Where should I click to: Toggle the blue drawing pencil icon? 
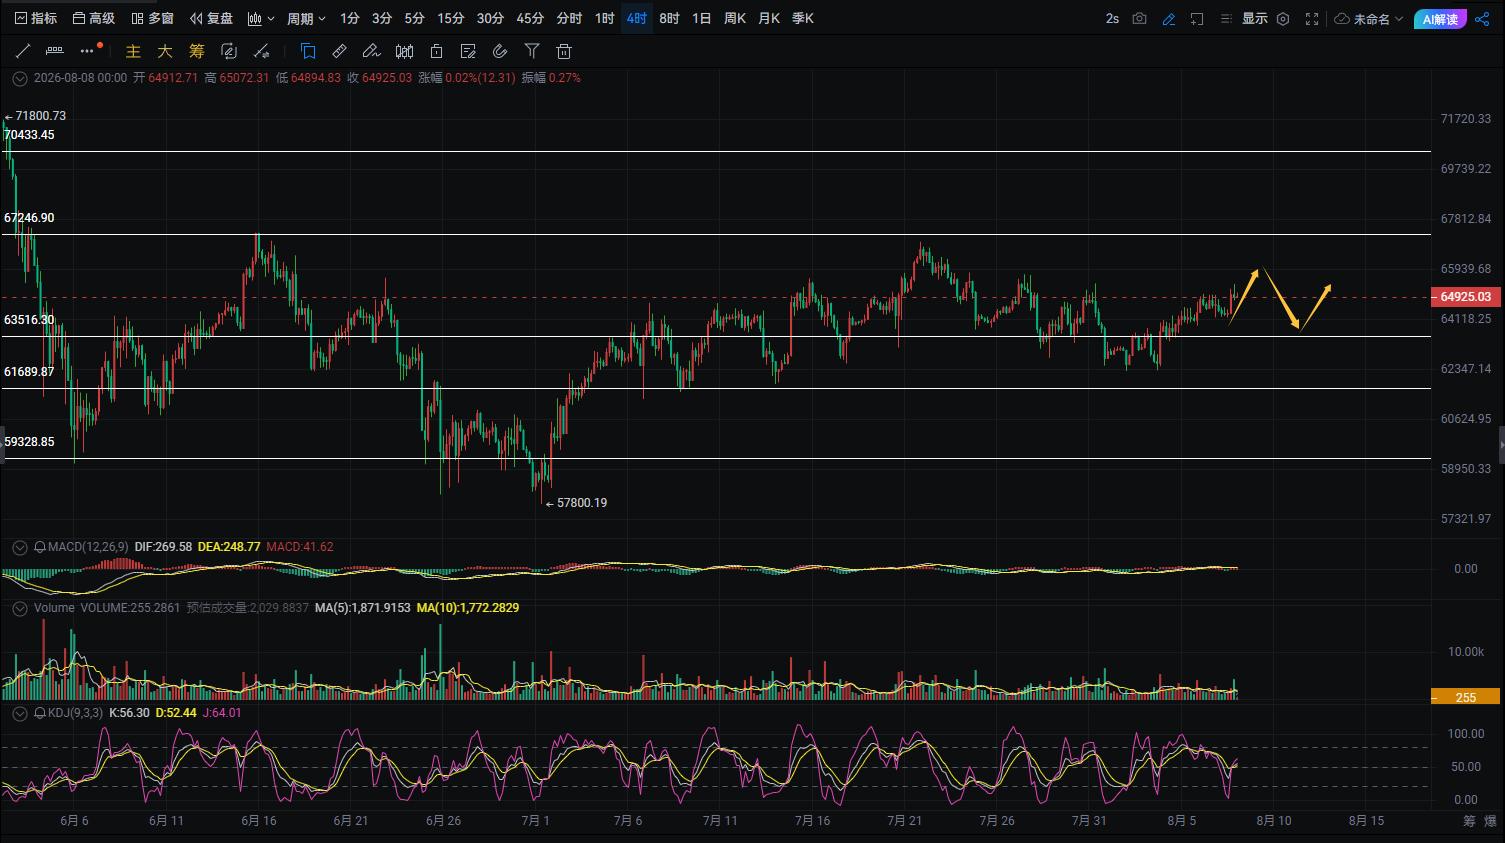pos(1168,18)
